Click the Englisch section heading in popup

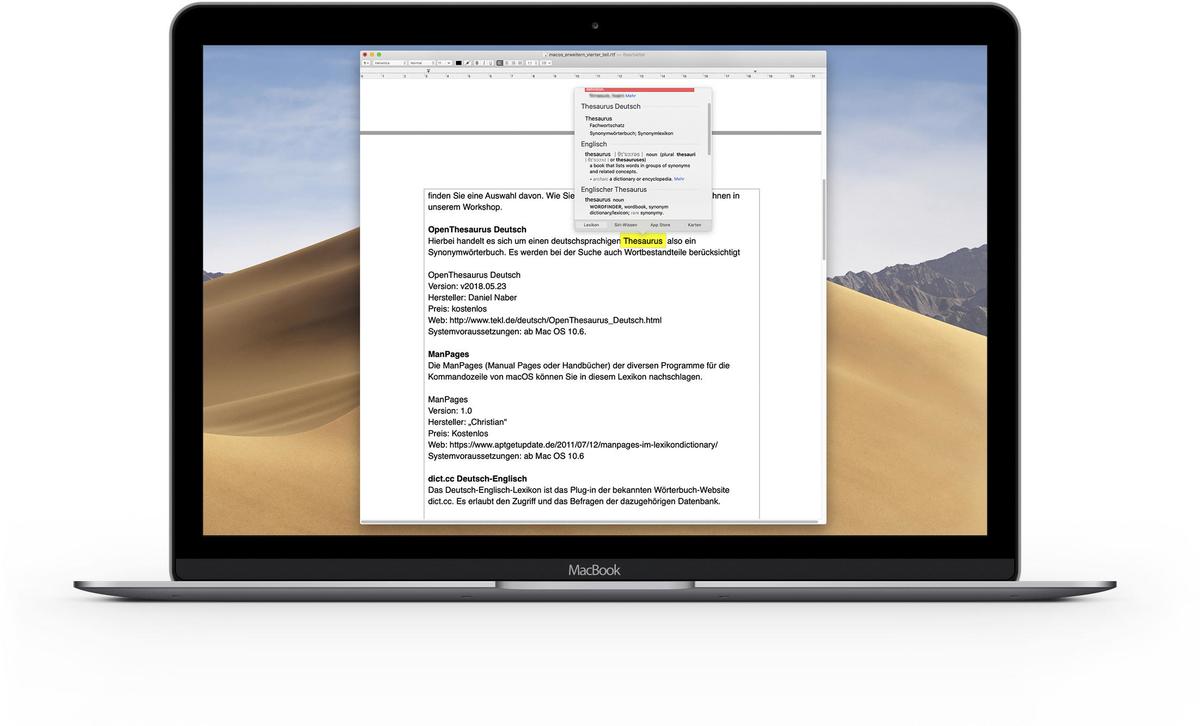pos(594,144)
